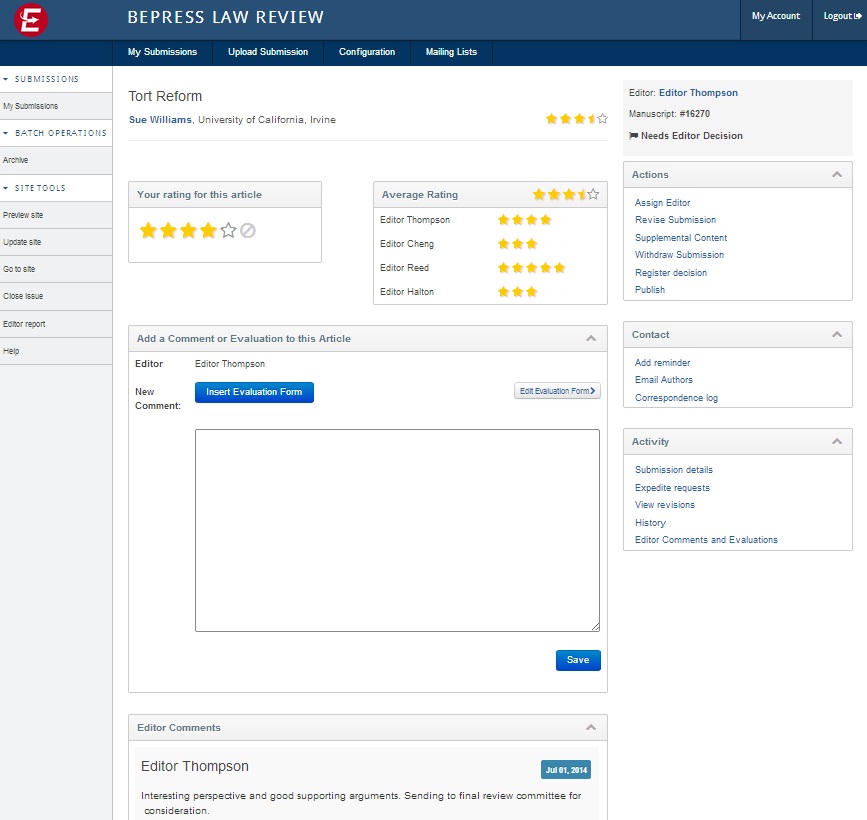Click the Needs Editor Decision flag icon
The width and height of the screenshot is (867, 820).
633,136
